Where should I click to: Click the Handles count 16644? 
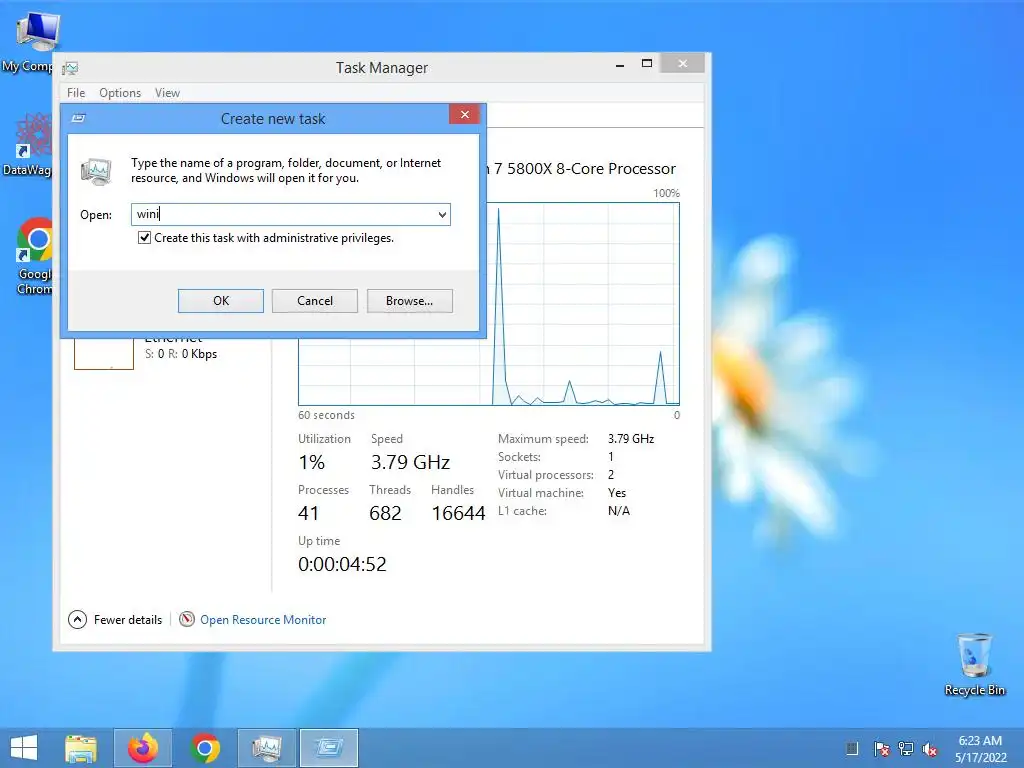tap(458, 513)
